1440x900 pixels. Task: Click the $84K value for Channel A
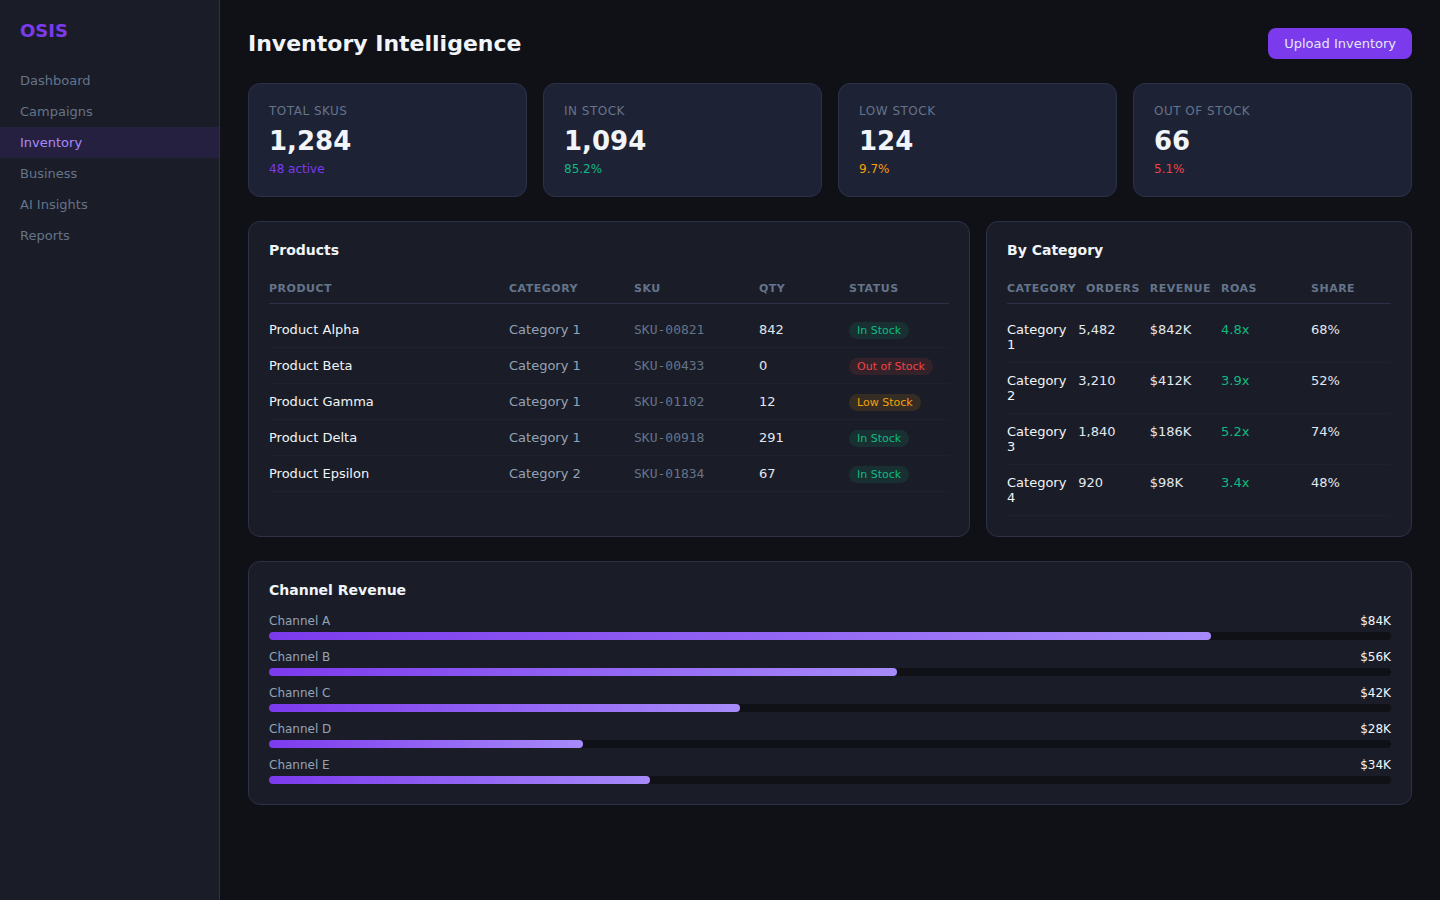click(1375, 620)
